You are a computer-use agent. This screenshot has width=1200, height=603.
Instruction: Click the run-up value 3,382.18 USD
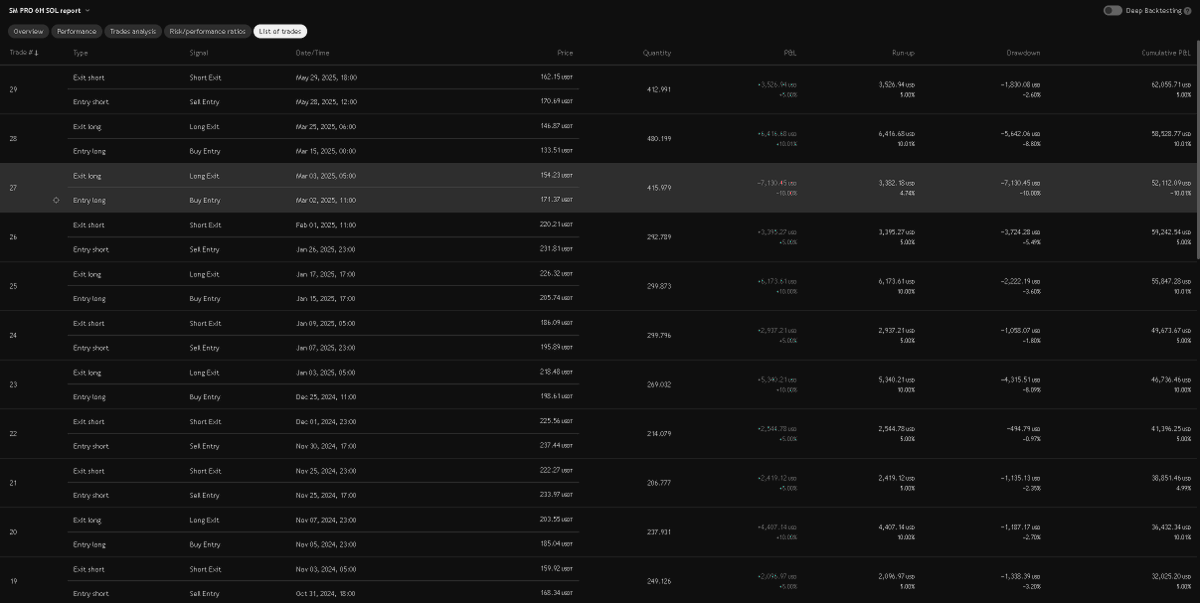pyautogui.click(x=897, y=182)
